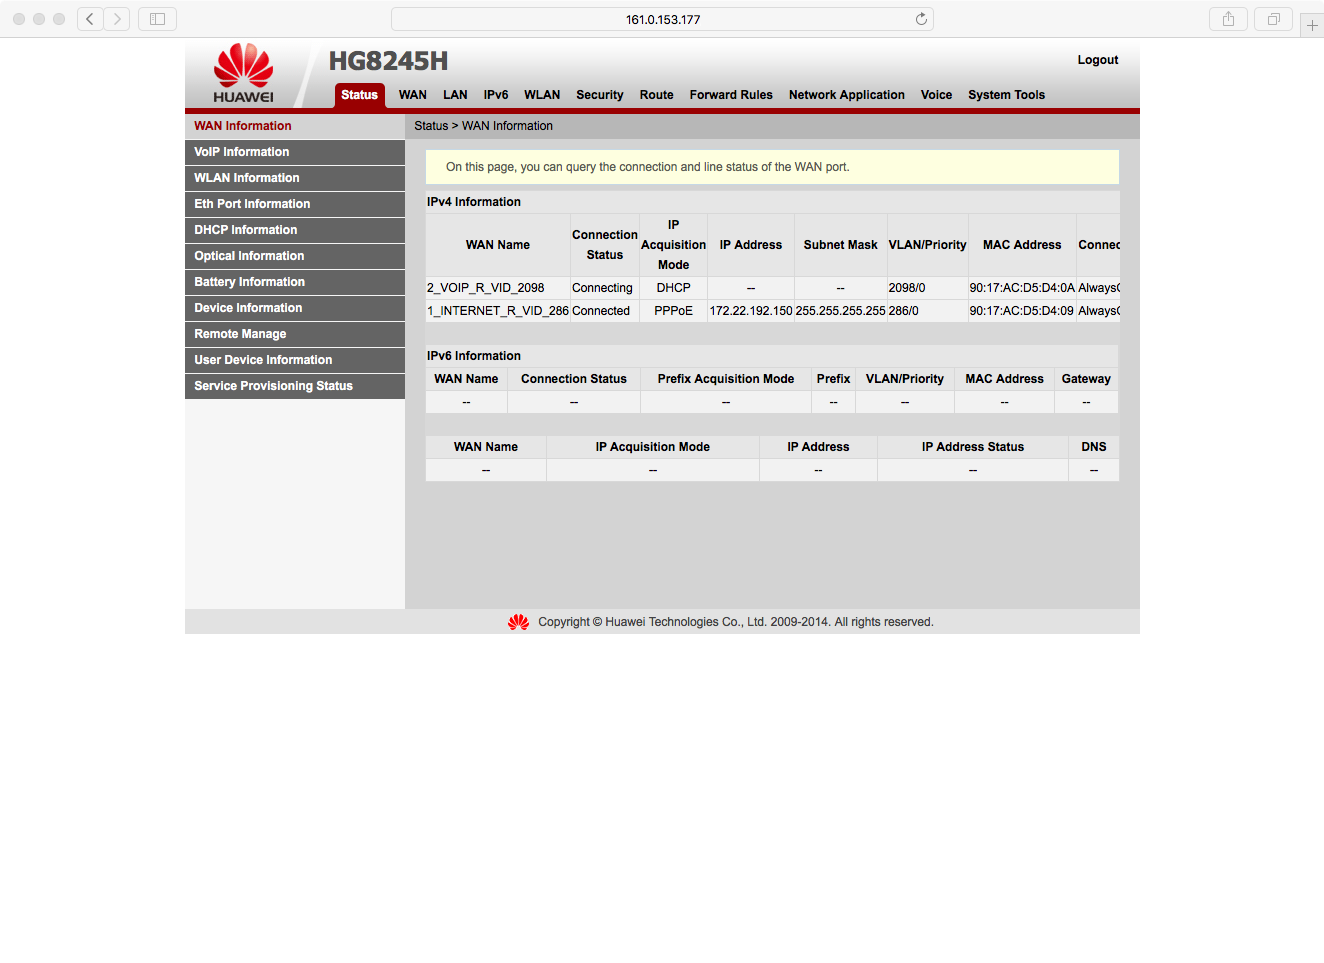Toggle the Safari sidebar icon
The width and height of the screenshot is (1324, 963).
157,19
